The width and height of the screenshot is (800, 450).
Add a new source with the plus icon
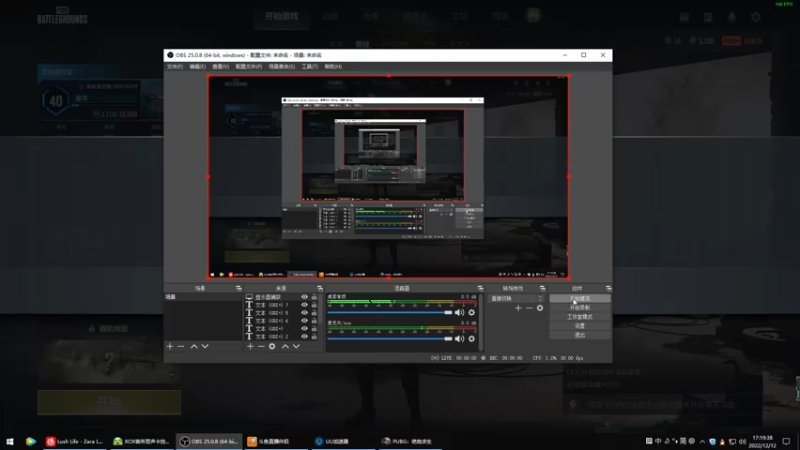pos(250,346)
